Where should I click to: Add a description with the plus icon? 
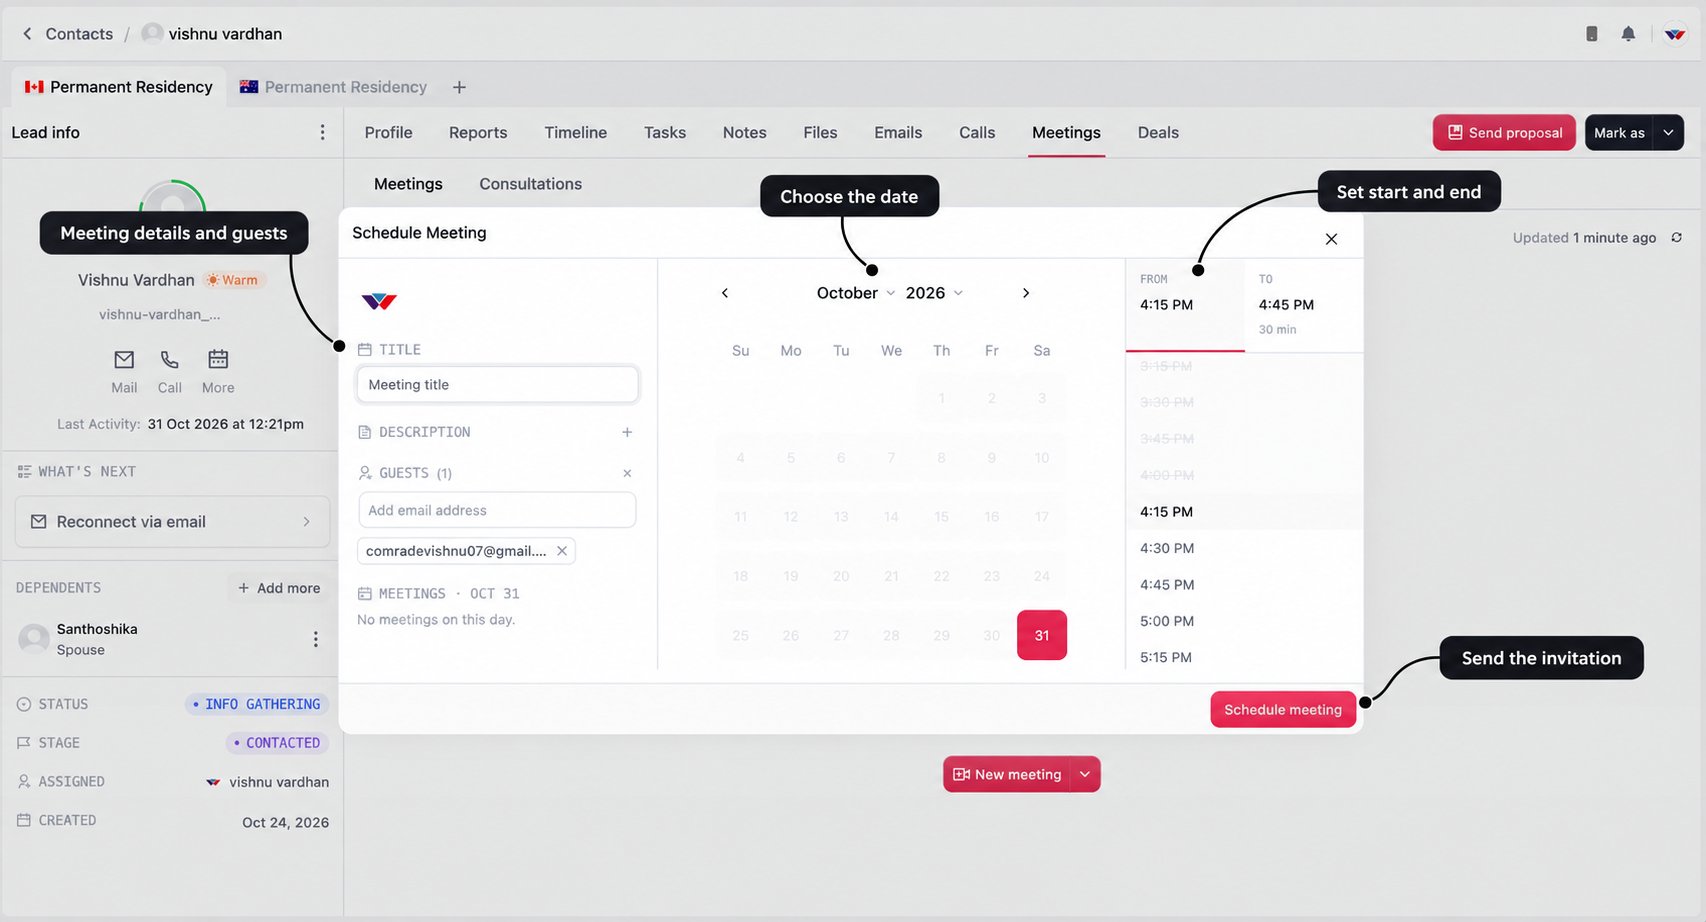tap(627, 432)
